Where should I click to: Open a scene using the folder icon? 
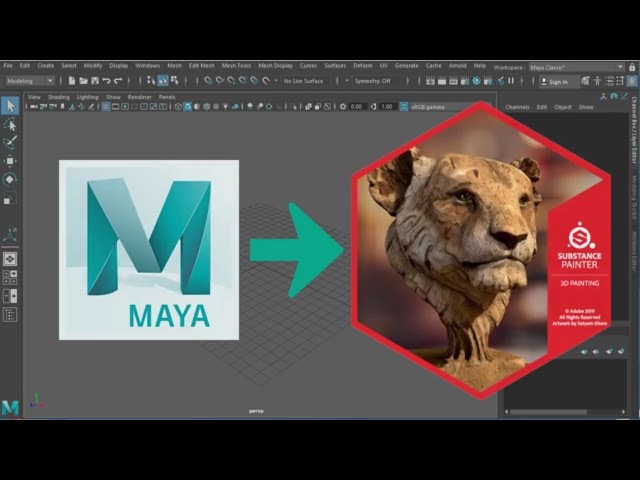click(83, 81)
